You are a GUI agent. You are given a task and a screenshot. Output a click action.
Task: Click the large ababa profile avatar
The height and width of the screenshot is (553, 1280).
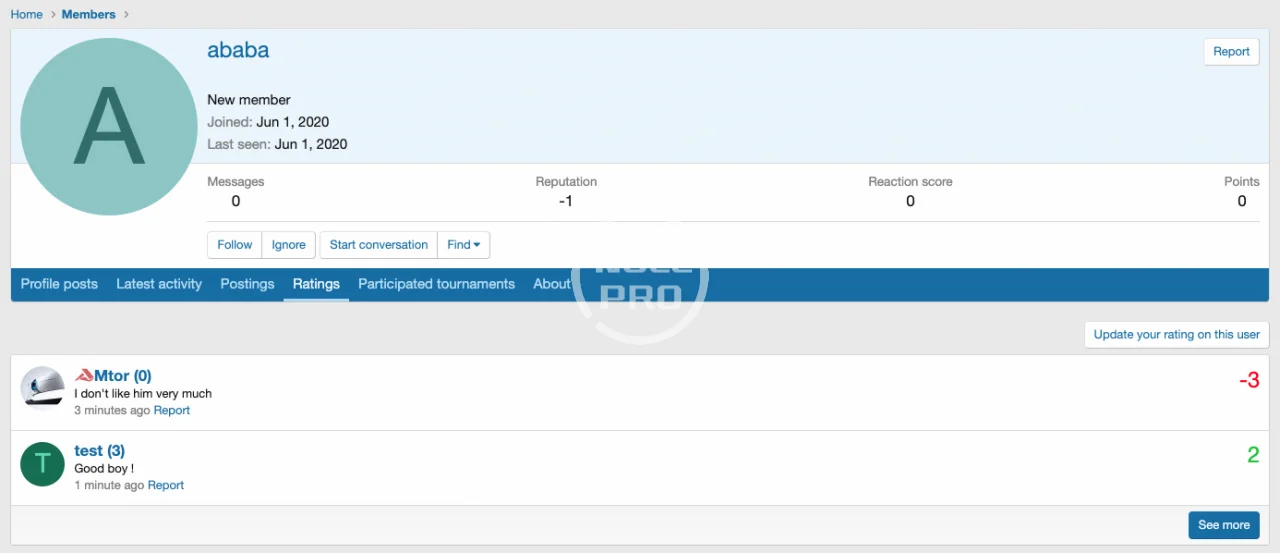(109, 127)
